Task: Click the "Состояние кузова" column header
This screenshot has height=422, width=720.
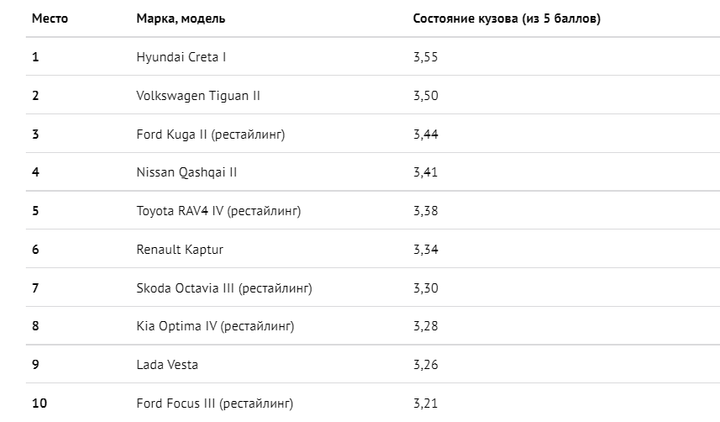Action: coord(506,18)
